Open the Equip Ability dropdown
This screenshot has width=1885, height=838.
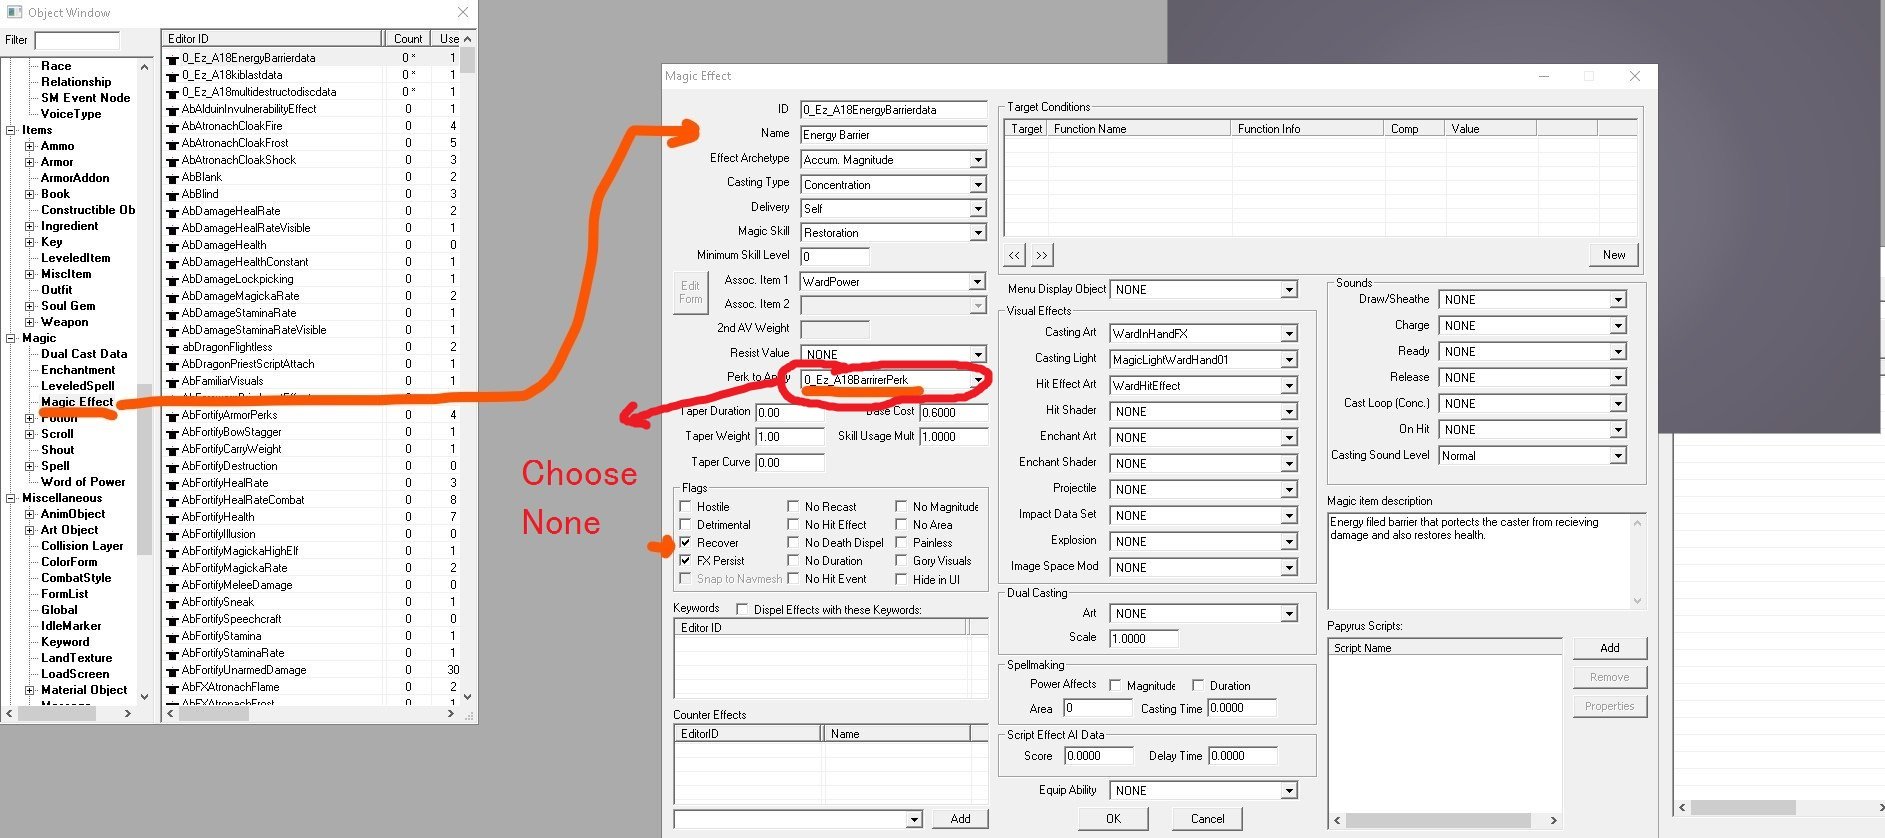[x=1289, y=791]
